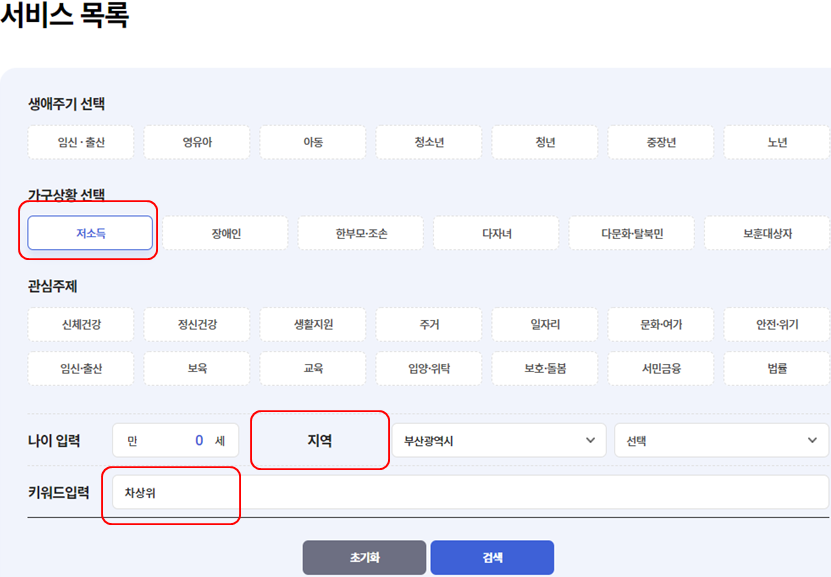
Task: Deselect the highlighted 저소득 household filter
Action: (89, 232)
